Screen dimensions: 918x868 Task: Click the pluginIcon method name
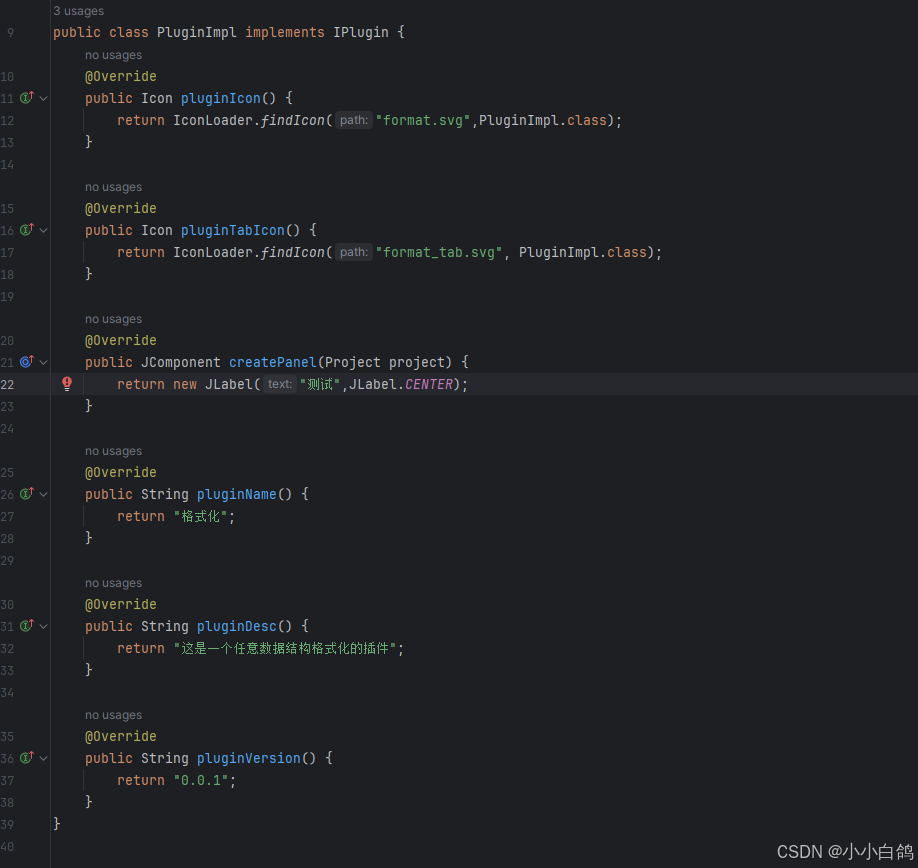[x=221, y=98]
